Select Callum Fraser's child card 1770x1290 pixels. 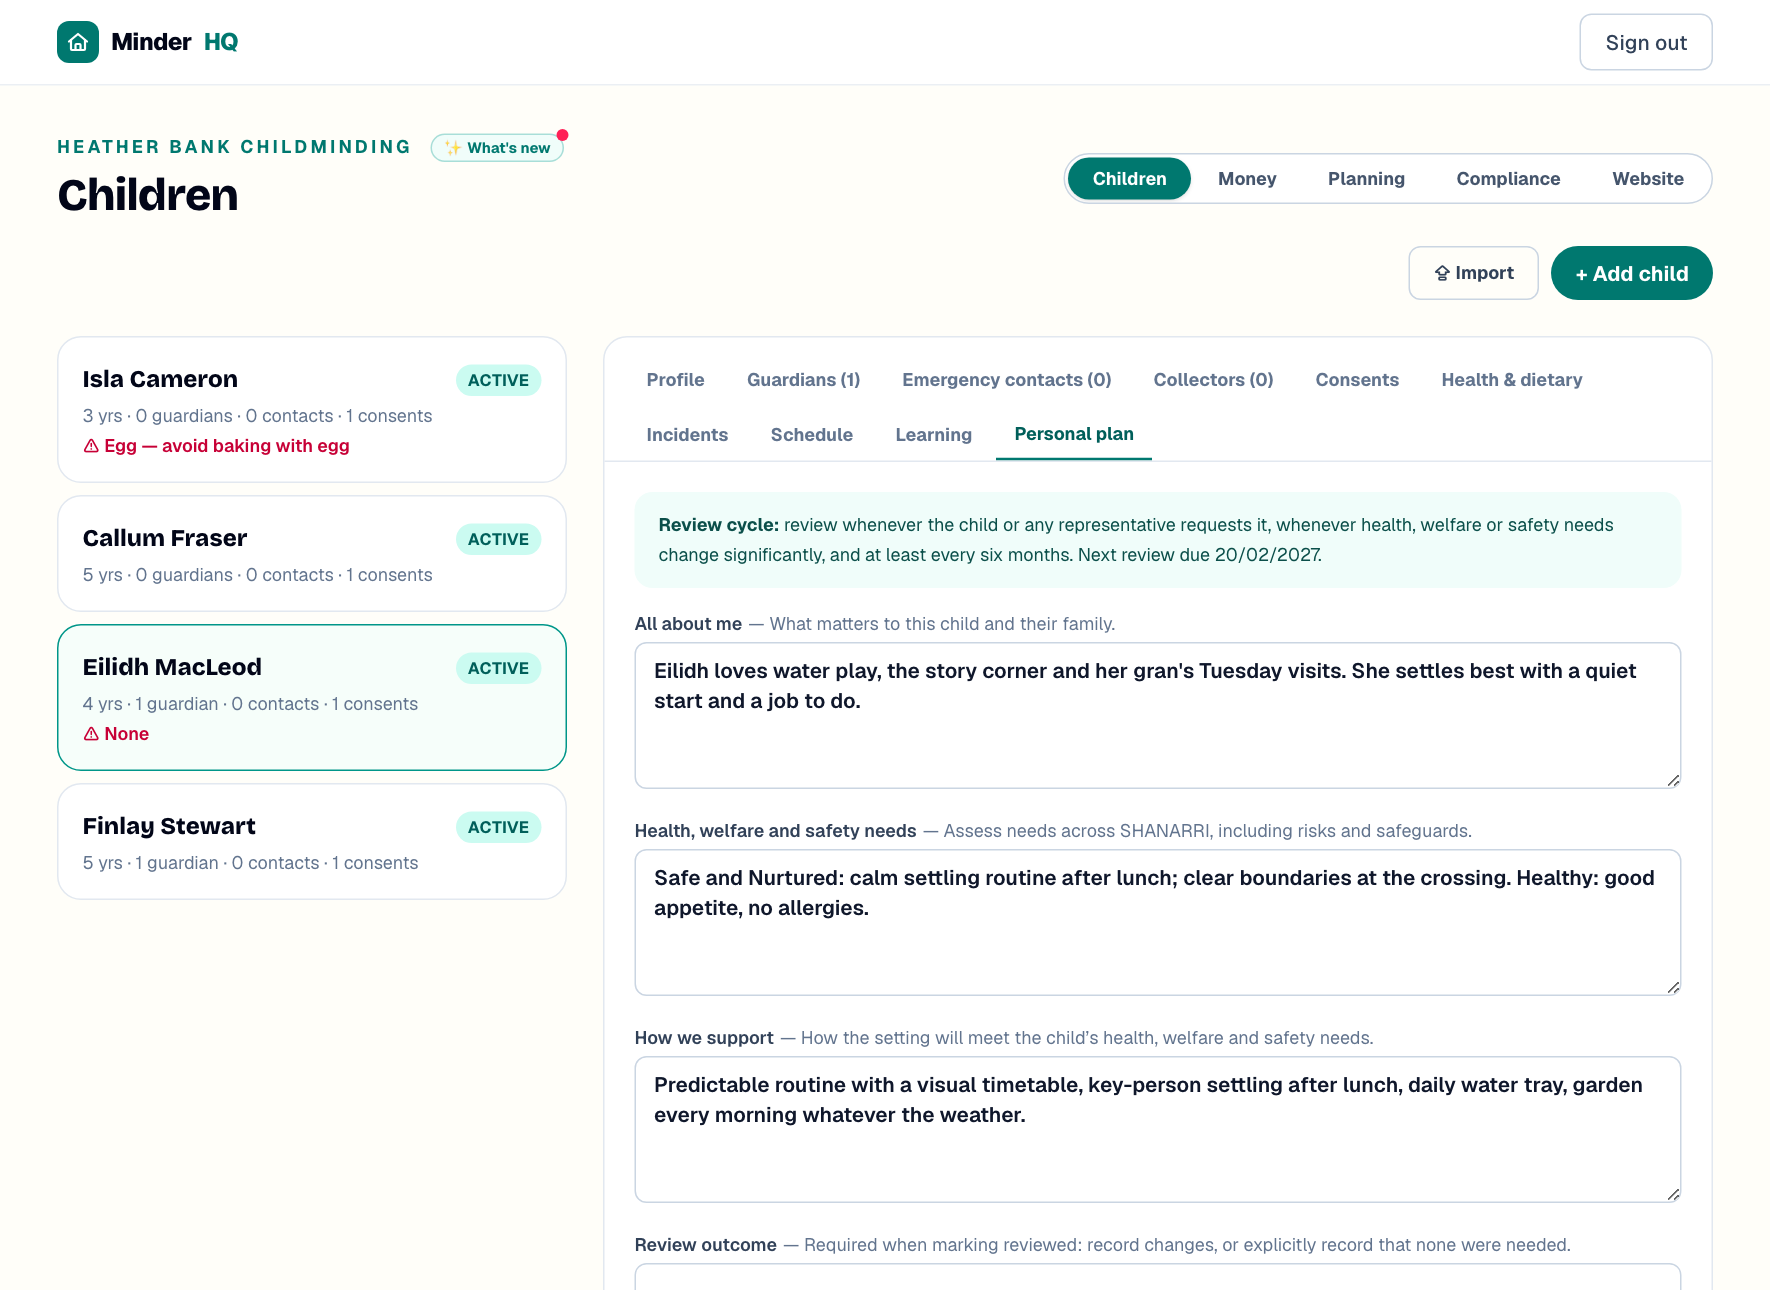tap(312, 554)
